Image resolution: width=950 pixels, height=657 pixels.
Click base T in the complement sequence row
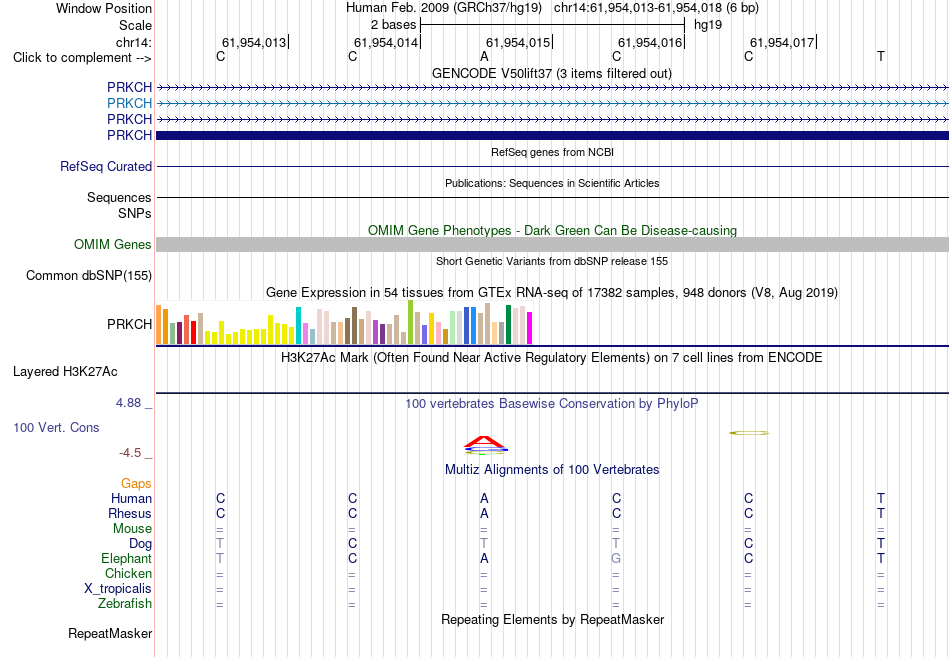[x=881, y=56]
